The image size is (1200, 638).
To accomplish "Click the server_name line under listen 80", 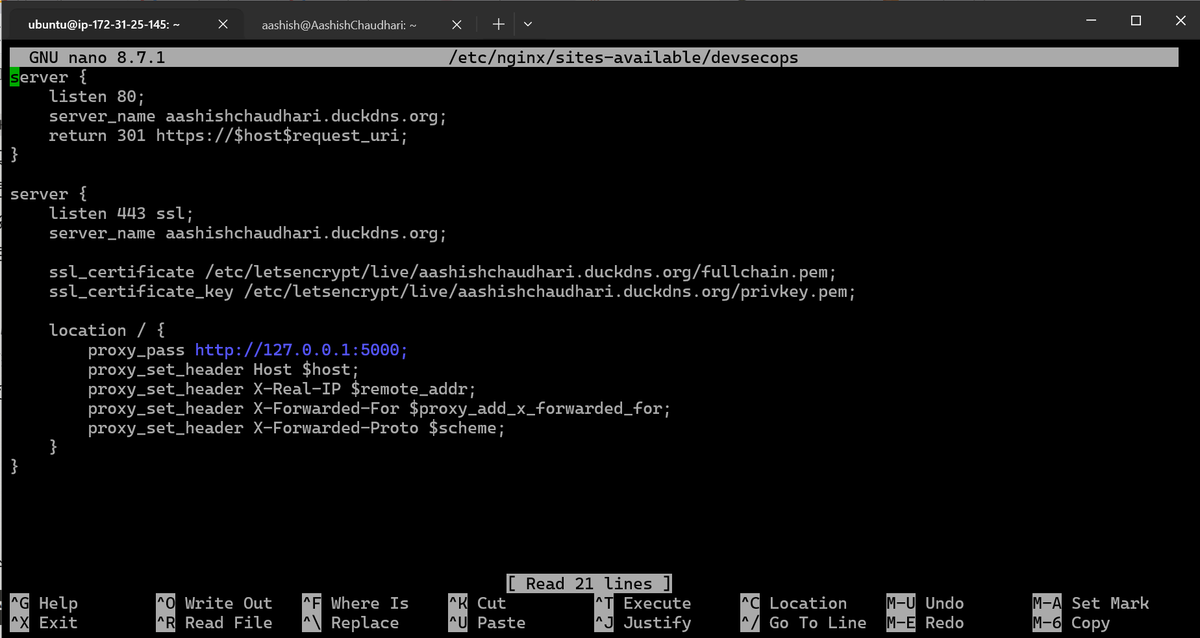I will [x=248, y=117].
